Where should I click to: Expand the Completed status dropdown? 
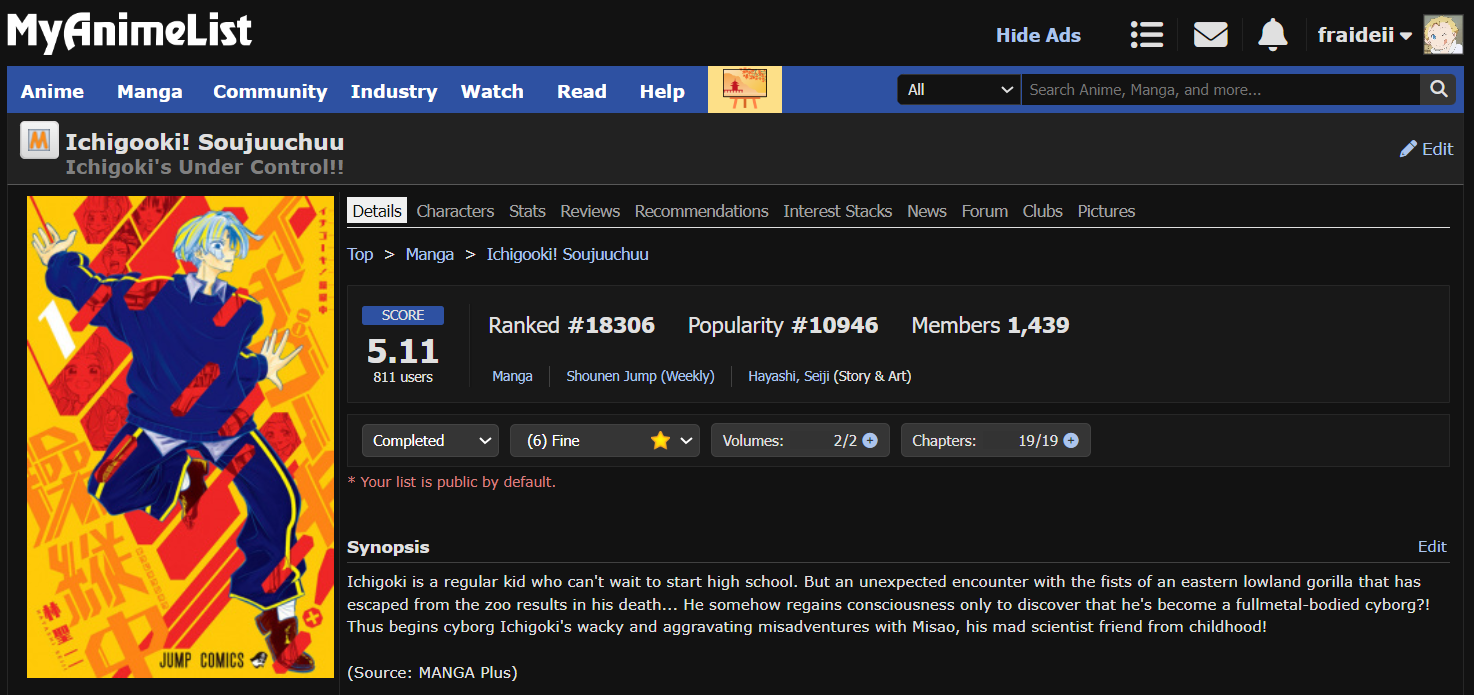[x=430, y=441]
